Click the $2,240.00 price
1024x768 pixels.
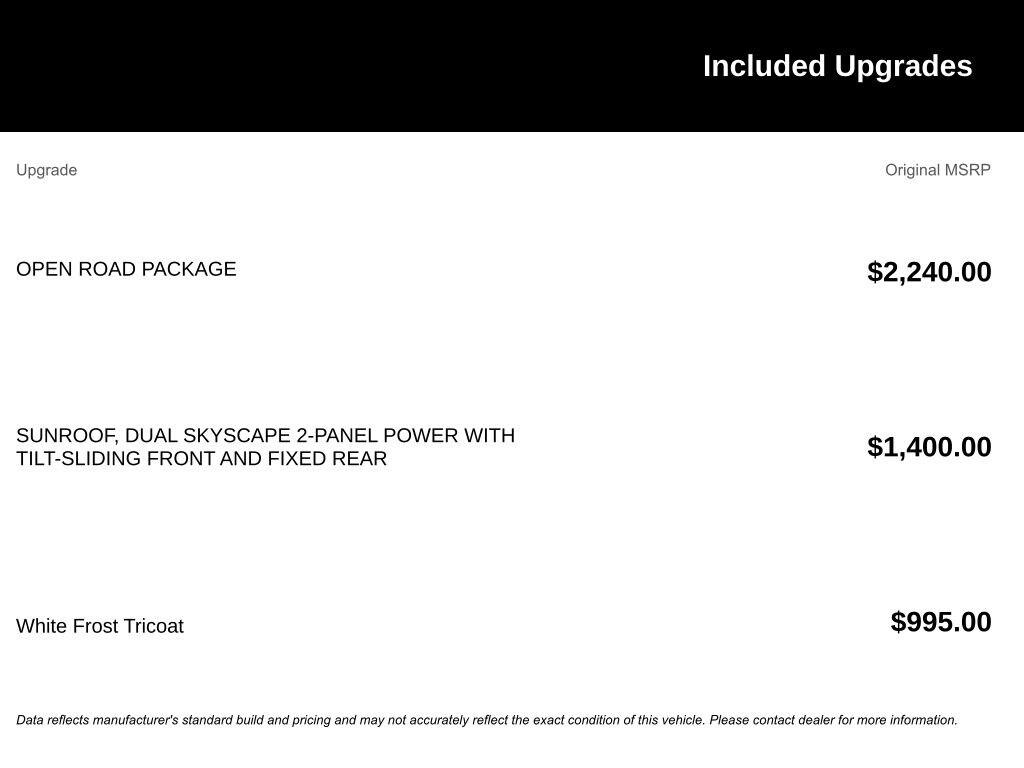point(929,272)
